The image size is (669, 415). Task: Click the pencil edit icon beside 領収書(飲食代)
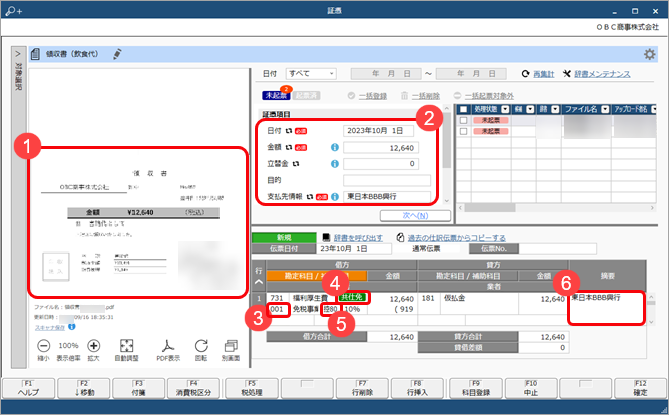pyautogui.click(x=117, y=54)
